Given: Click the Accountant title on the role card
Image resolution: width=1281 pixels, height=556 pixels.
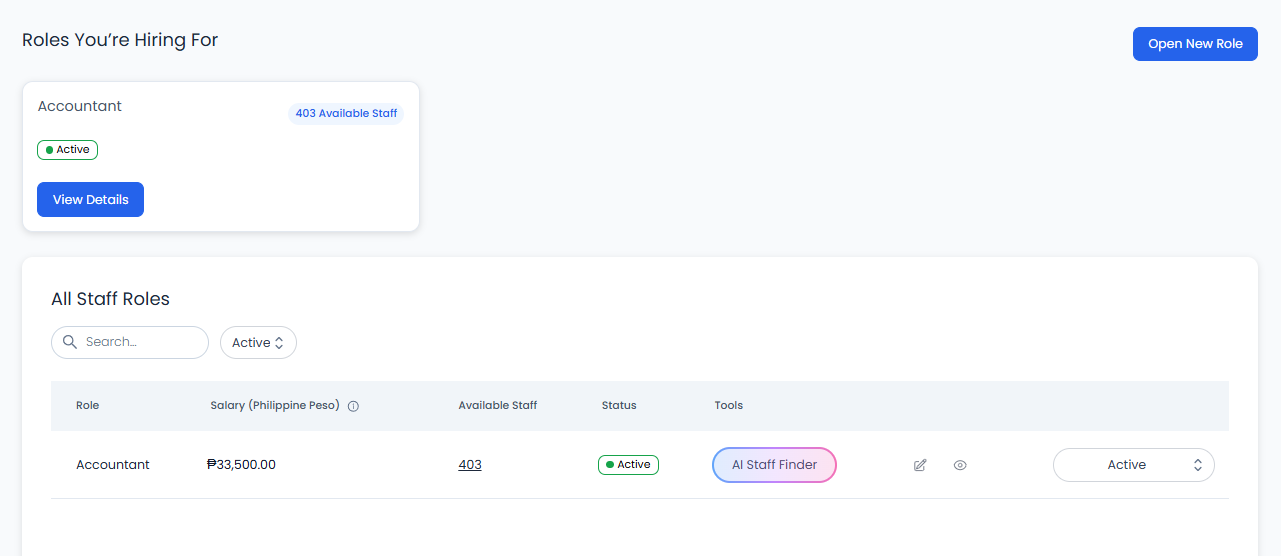Looking at the screenshot, I should (x=80, y=106).
